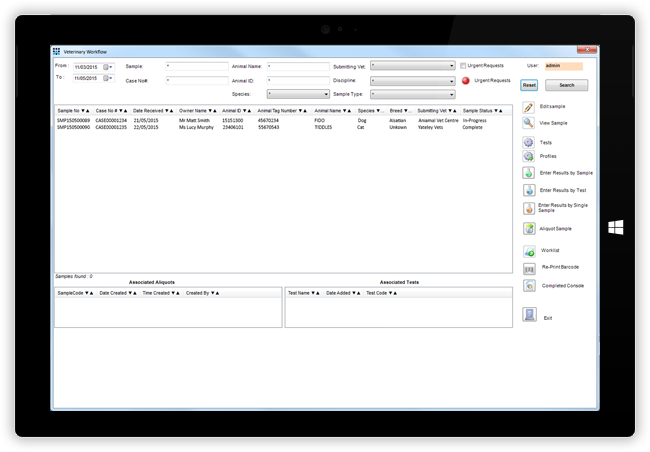Viewport: 650px width, 452px height.
Task: Click the Windows logo button on tablet
Action: point(616,227)
